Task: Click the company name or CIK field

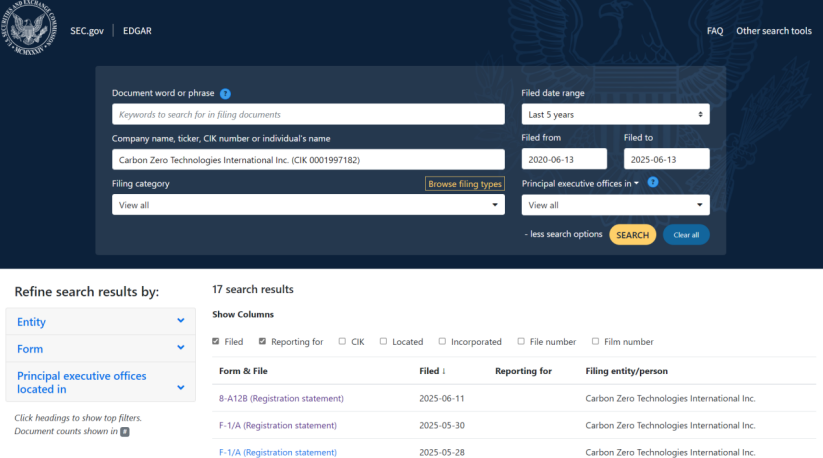Action: pos(308,159)
